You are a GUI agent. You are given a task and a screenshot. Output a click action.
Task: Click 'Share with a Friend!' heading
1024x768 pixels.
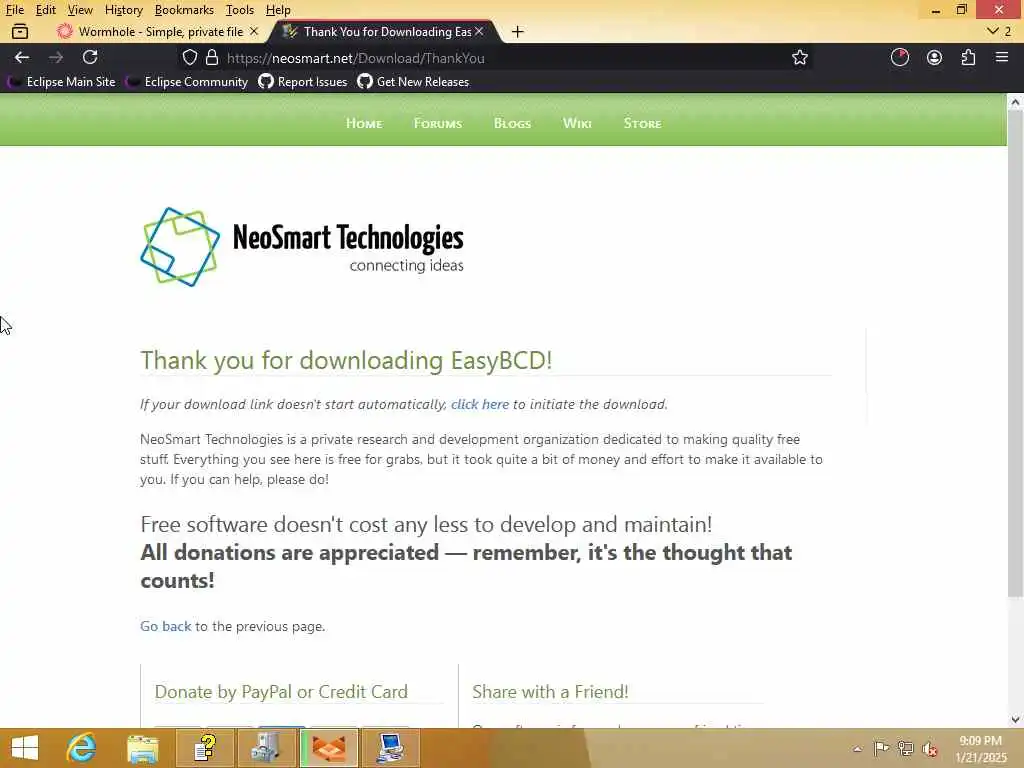pos(550,692)
